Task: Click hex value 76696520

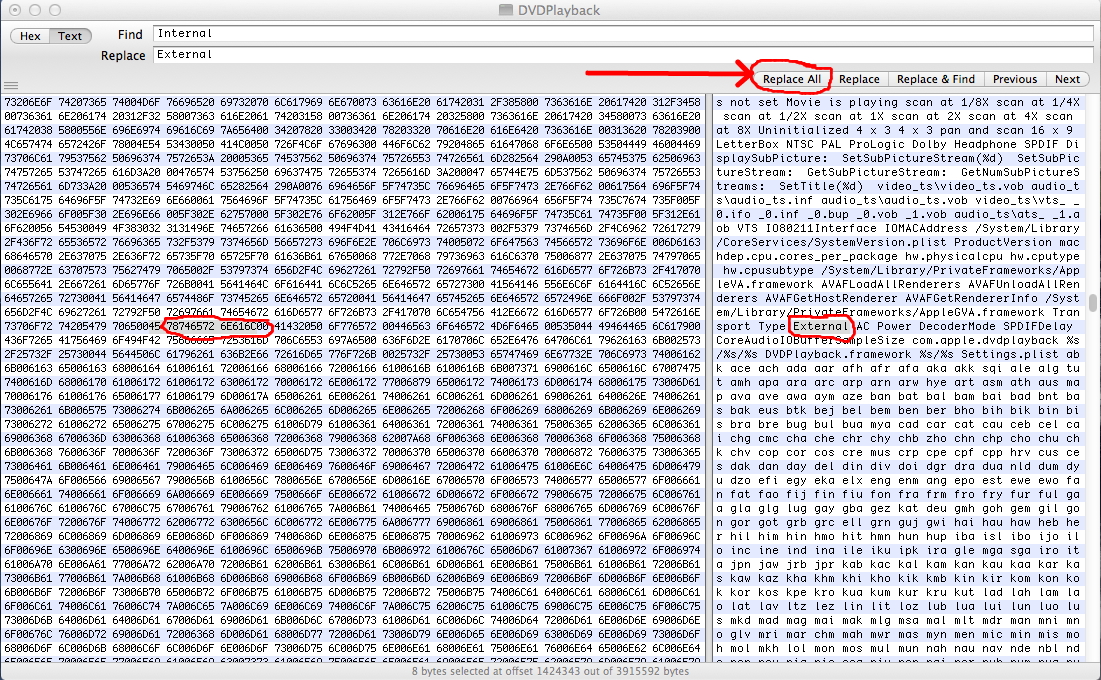Action: (190, 102)
